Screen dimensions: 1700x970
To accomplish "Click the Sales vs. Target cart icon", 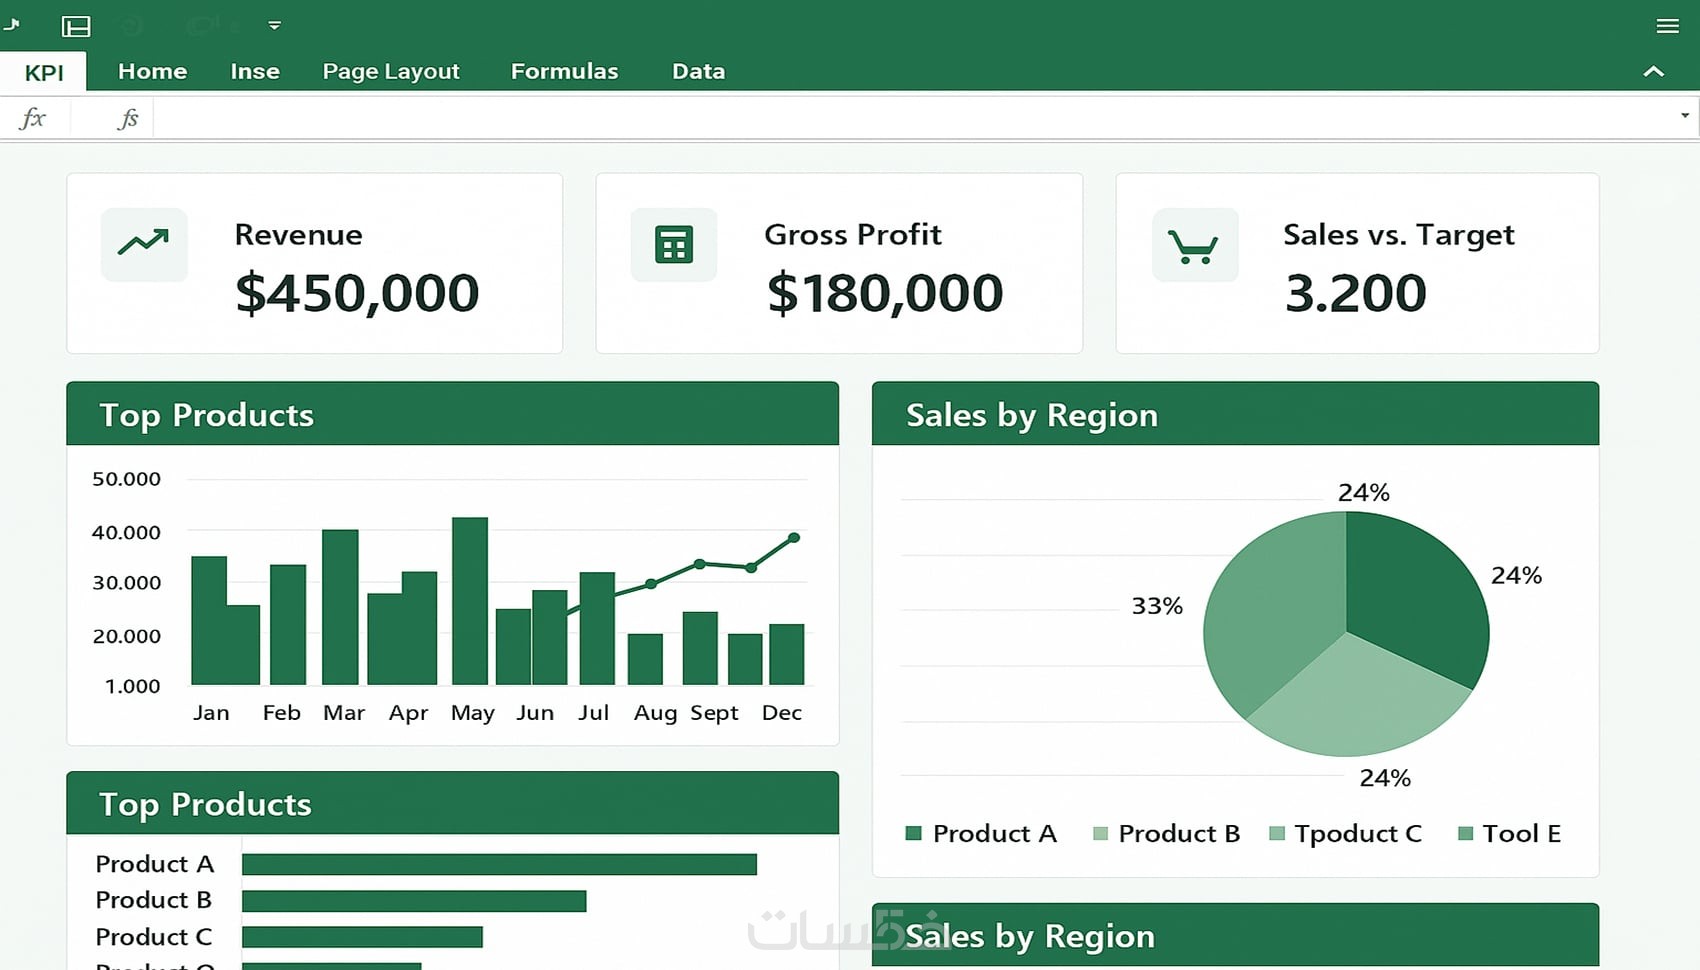I will [x=1195, y=245].
